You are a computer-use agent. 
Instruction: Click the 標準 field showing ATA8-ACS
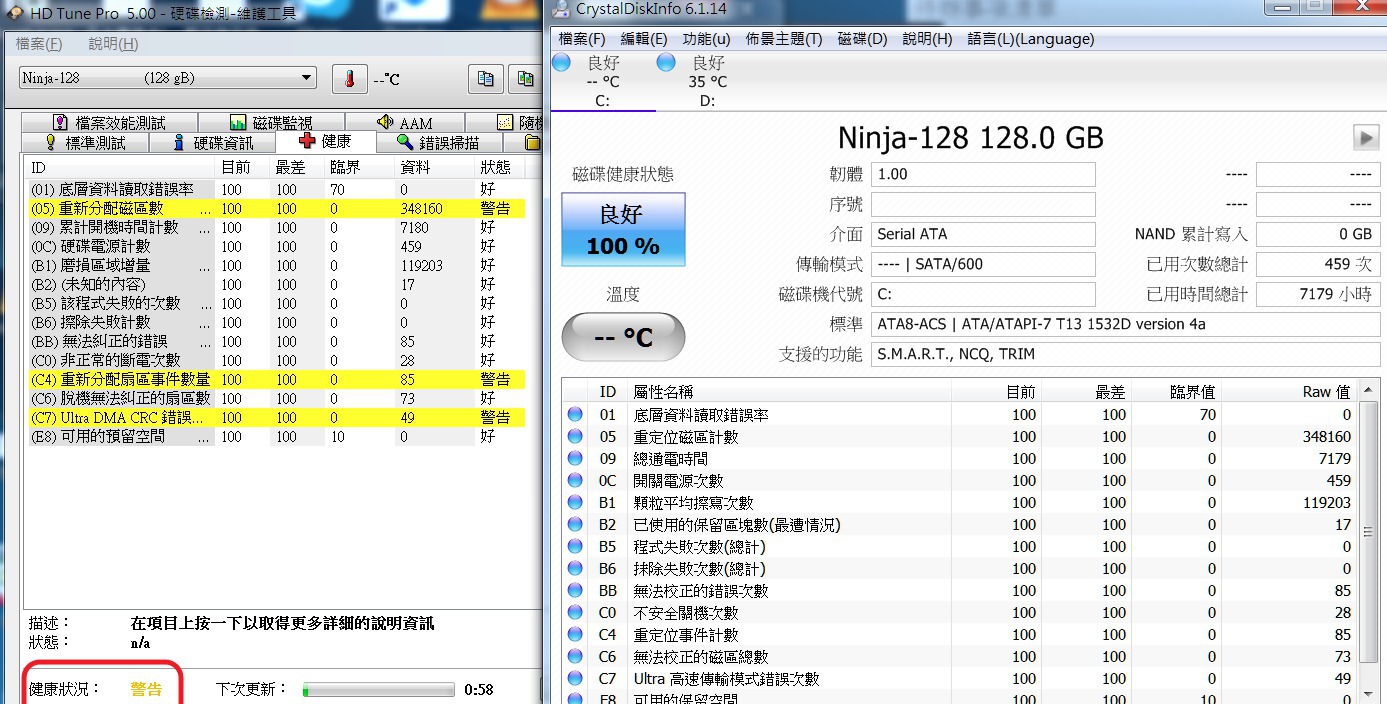(x=1125, y=324)
